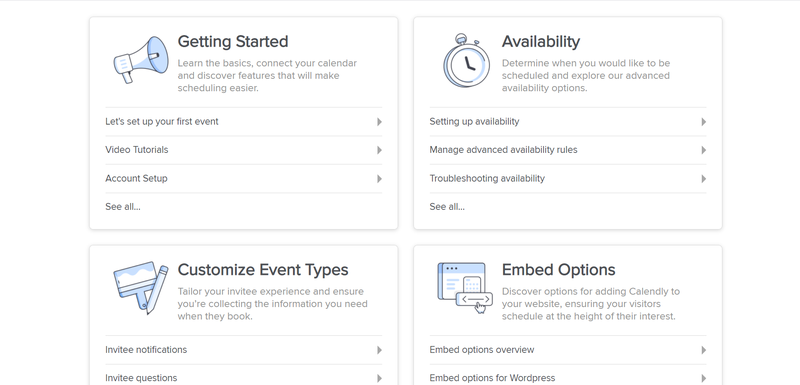
Task: Click the megaphone icon for Getting Started
Action: [x=140, y=60]
